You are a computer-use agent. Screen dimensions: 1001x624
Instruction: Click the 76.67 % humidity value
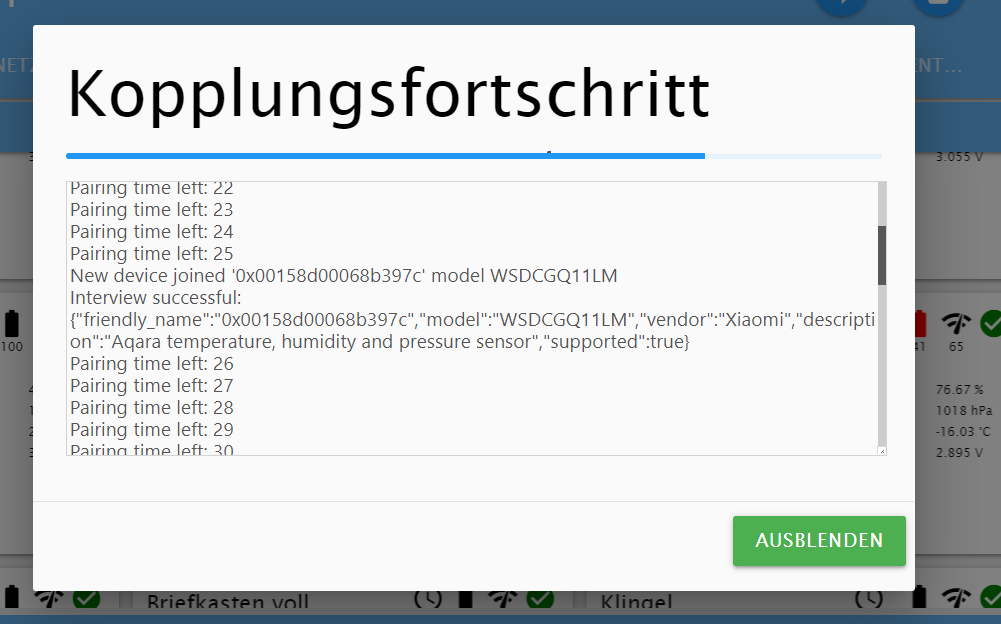(x=960, y=389)
